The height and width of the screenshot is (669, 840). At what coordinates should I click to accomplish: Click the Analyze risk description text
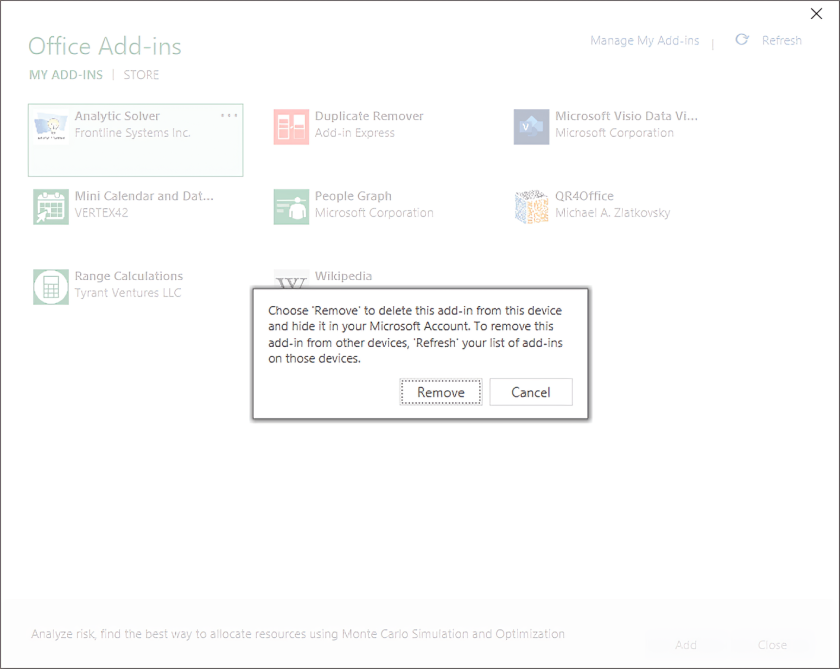click(298, 634)
